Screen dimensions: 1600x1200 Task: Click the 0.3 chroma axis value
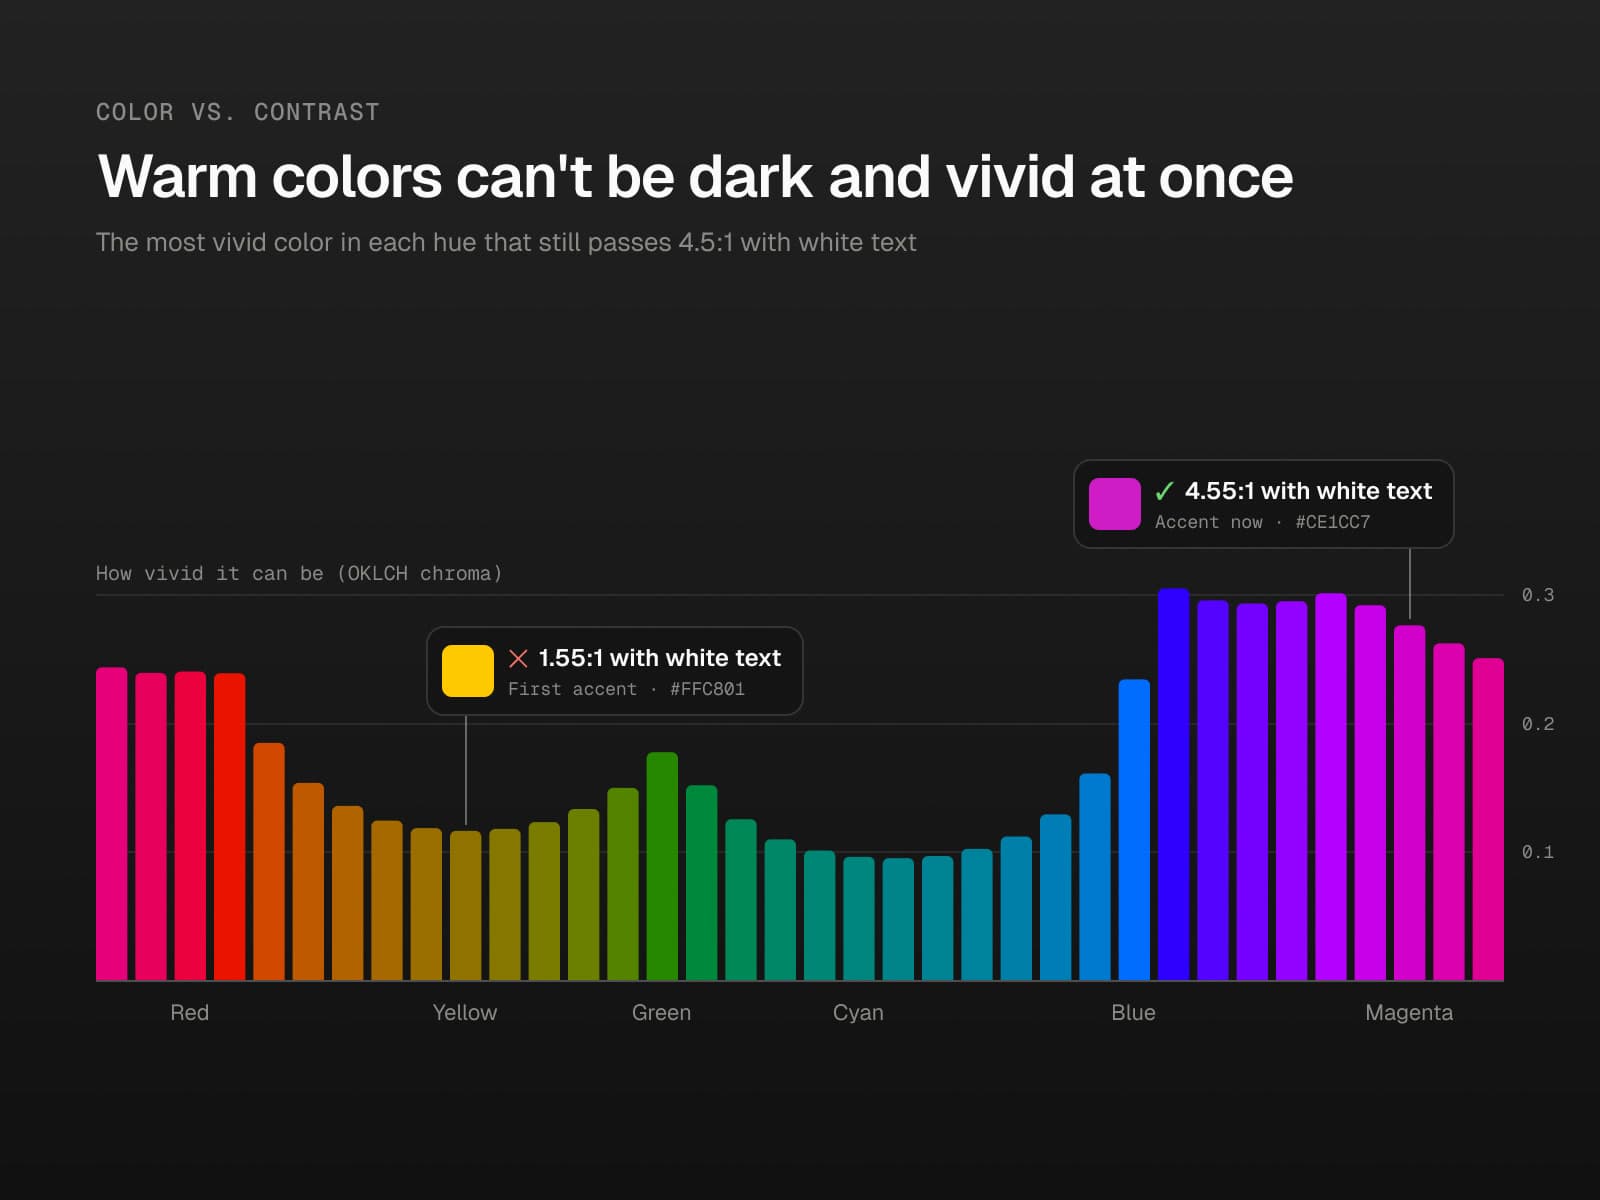pos(1538,595)
